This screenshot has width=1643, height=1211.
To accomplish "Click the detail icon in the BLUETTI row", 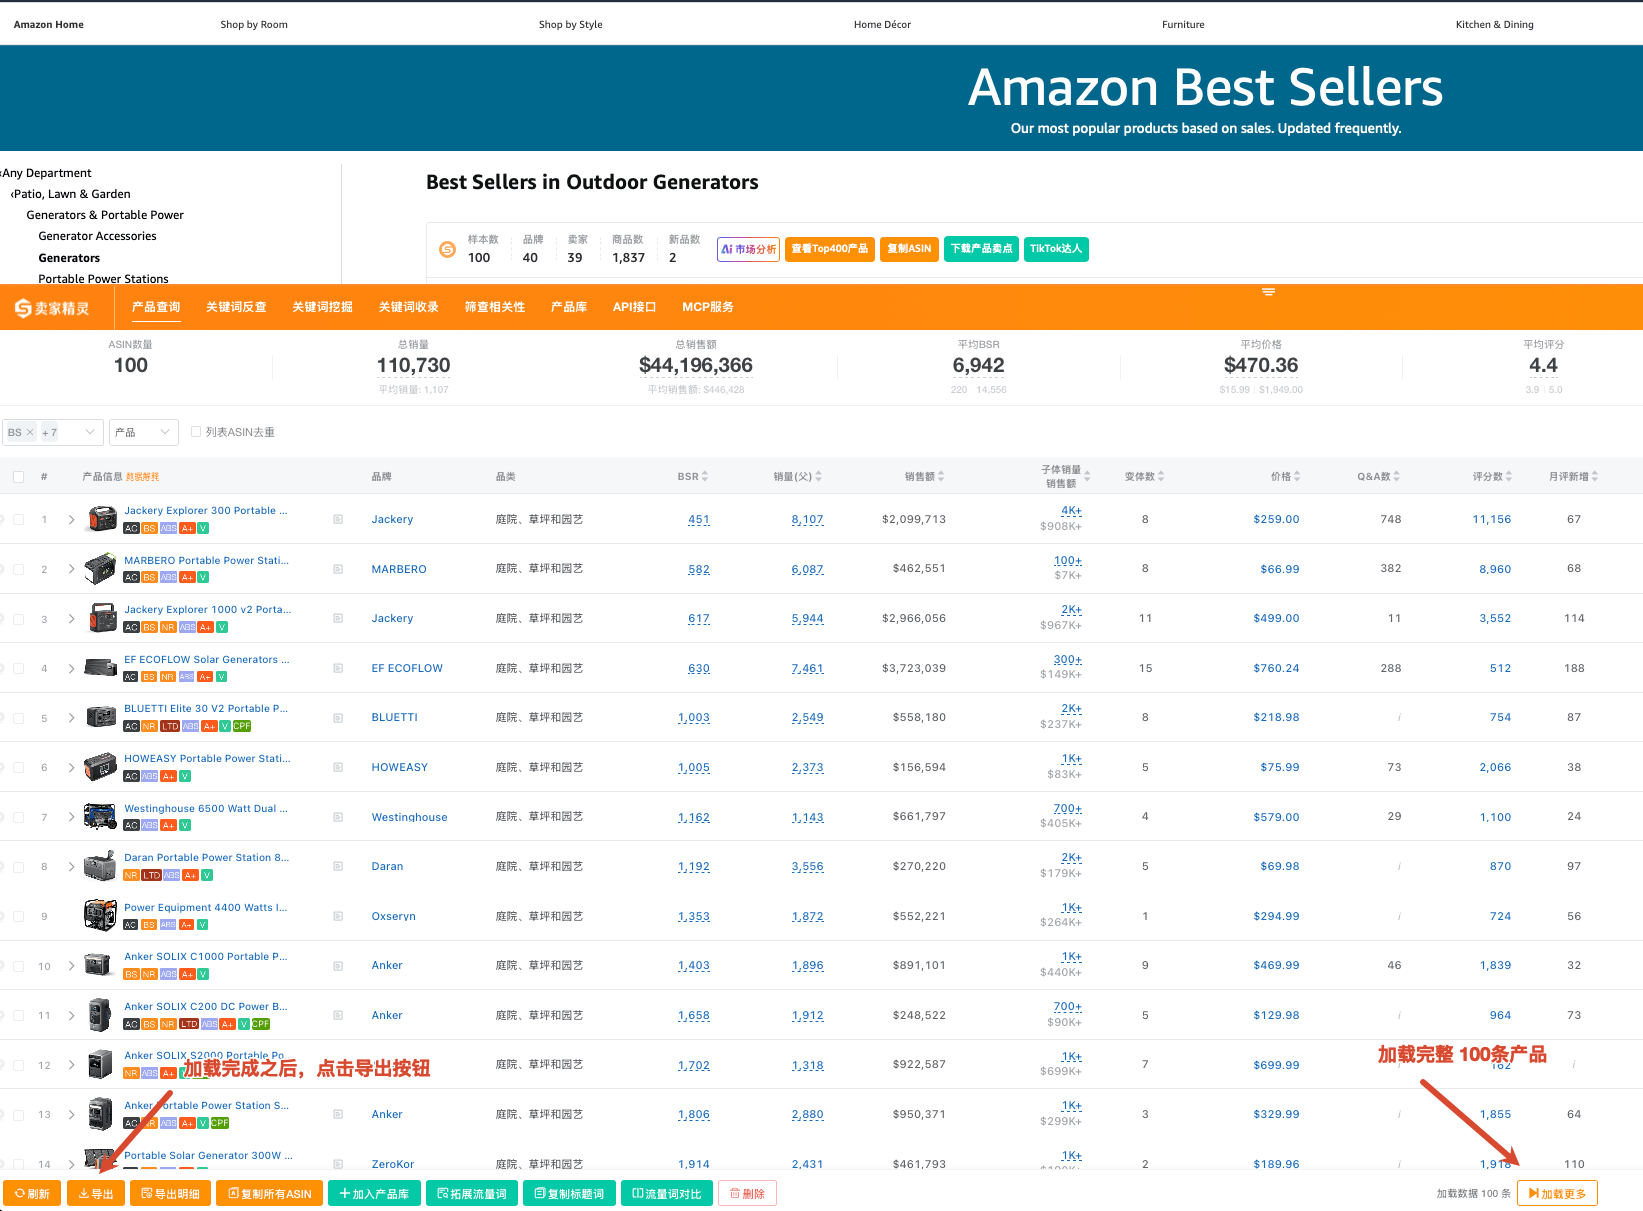I will coord(338,718).
